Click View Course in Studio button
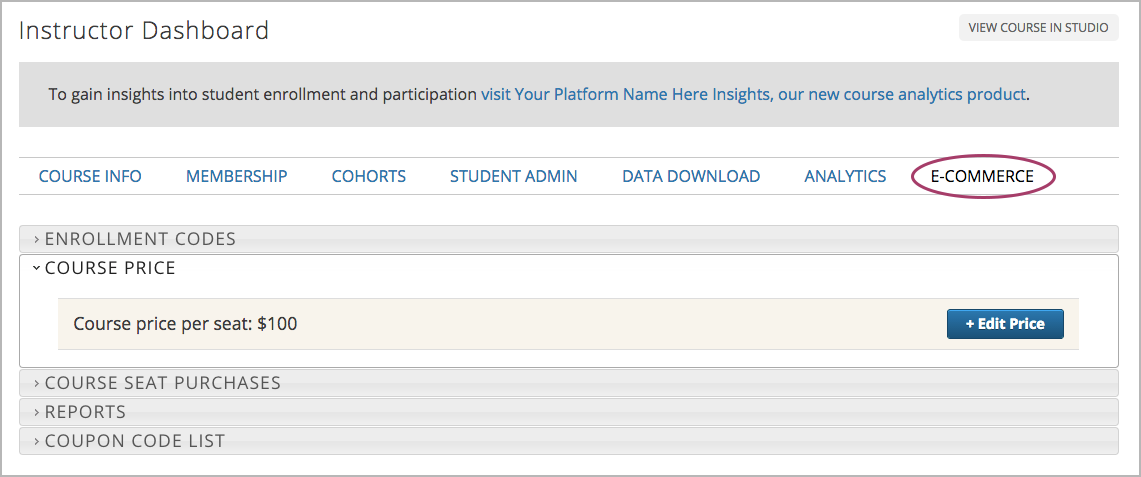The image size is (1141, 477). 1038,28
